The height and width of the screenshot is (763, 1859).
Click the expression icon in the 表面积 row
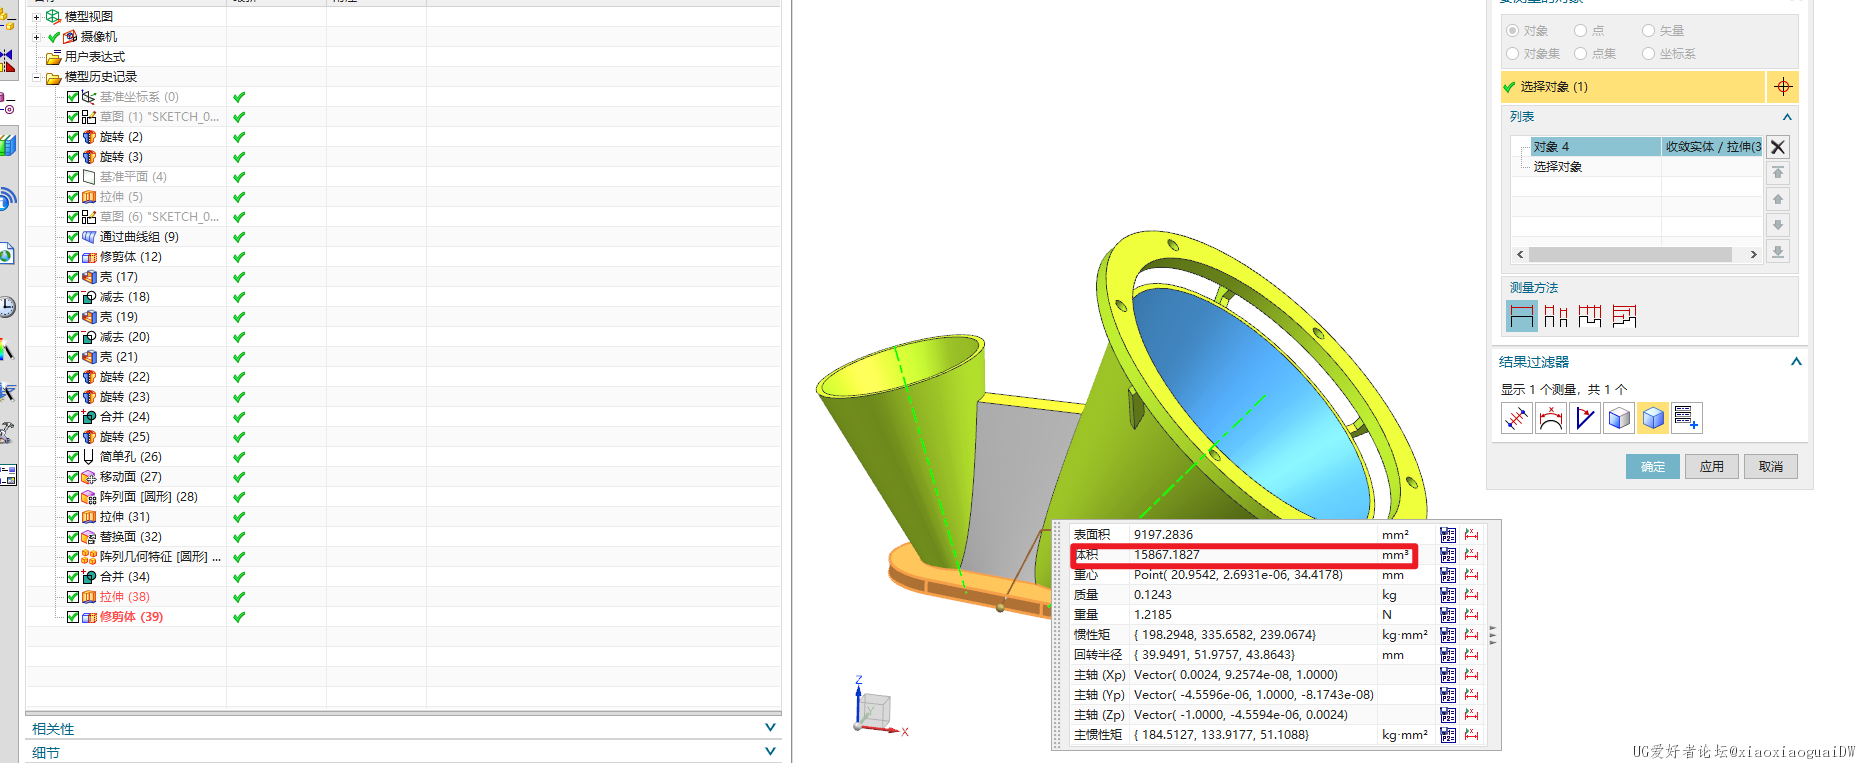pos(1448,535)
